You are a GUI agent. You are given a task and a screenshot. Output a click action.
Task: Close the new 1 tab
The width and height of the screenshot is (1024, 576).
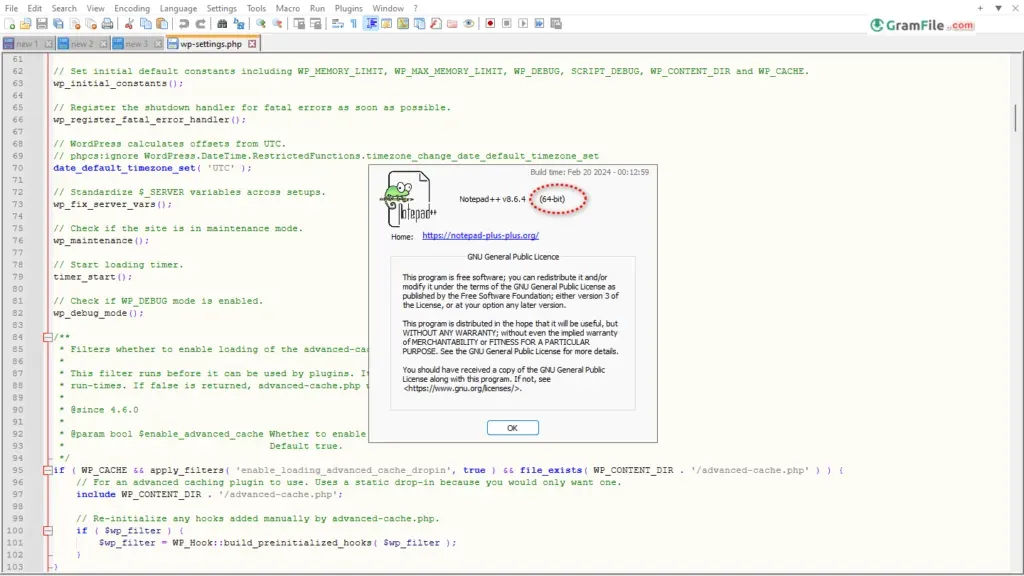click(49, 44)
